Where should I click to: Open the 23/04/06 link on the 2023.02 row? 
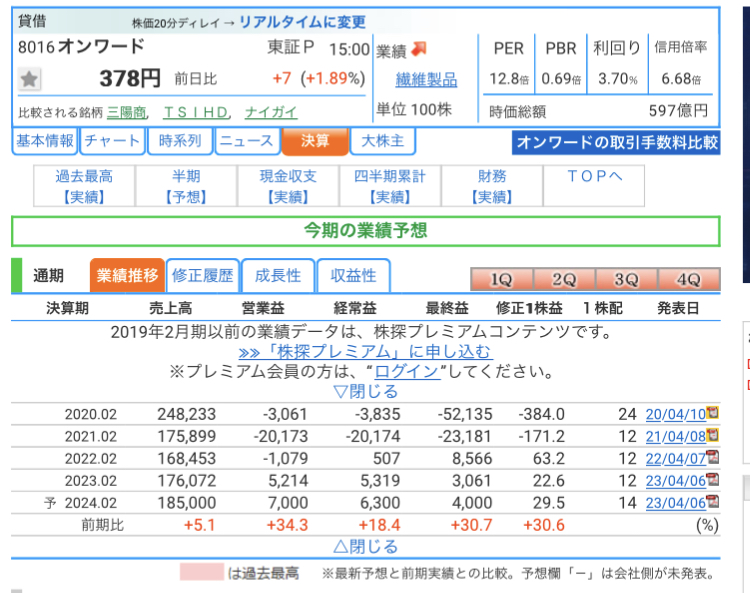tap(676, 481)
